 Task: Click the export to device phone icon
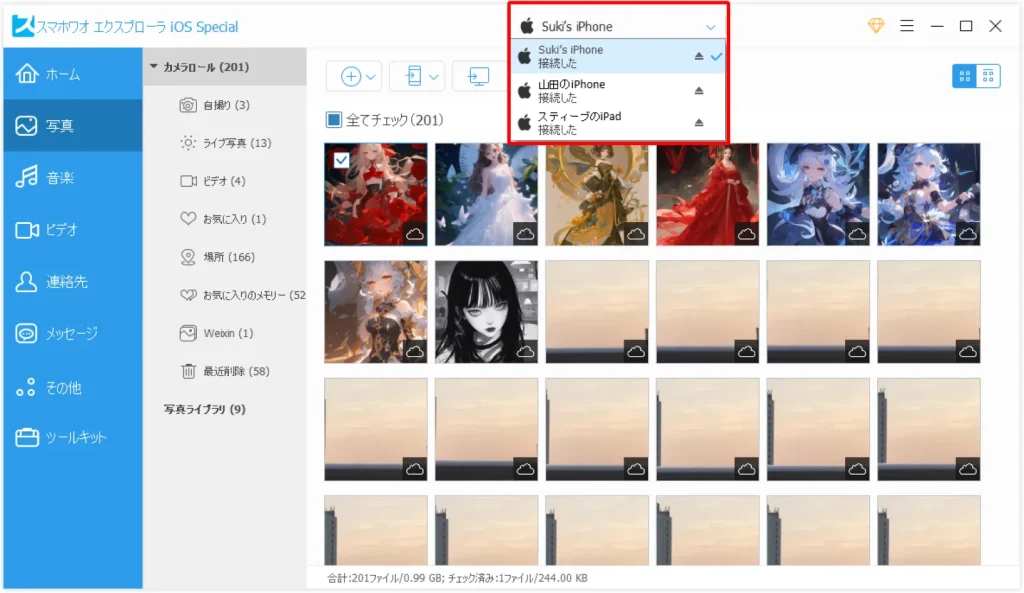coord(410,76)
